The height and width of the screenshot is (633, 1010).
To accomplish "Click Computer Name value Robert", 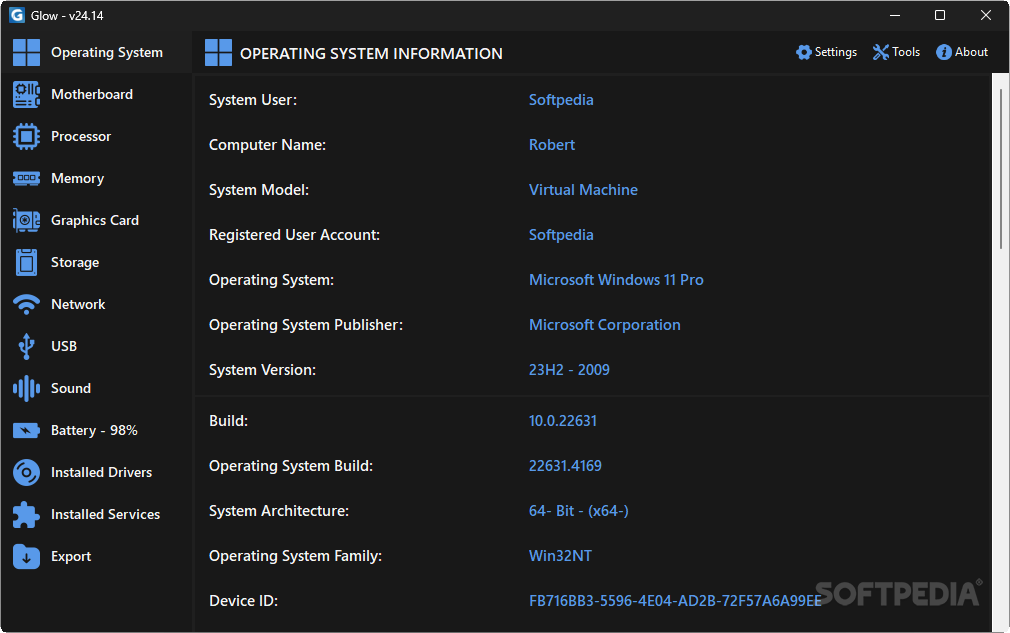I will tap(552, 145).
